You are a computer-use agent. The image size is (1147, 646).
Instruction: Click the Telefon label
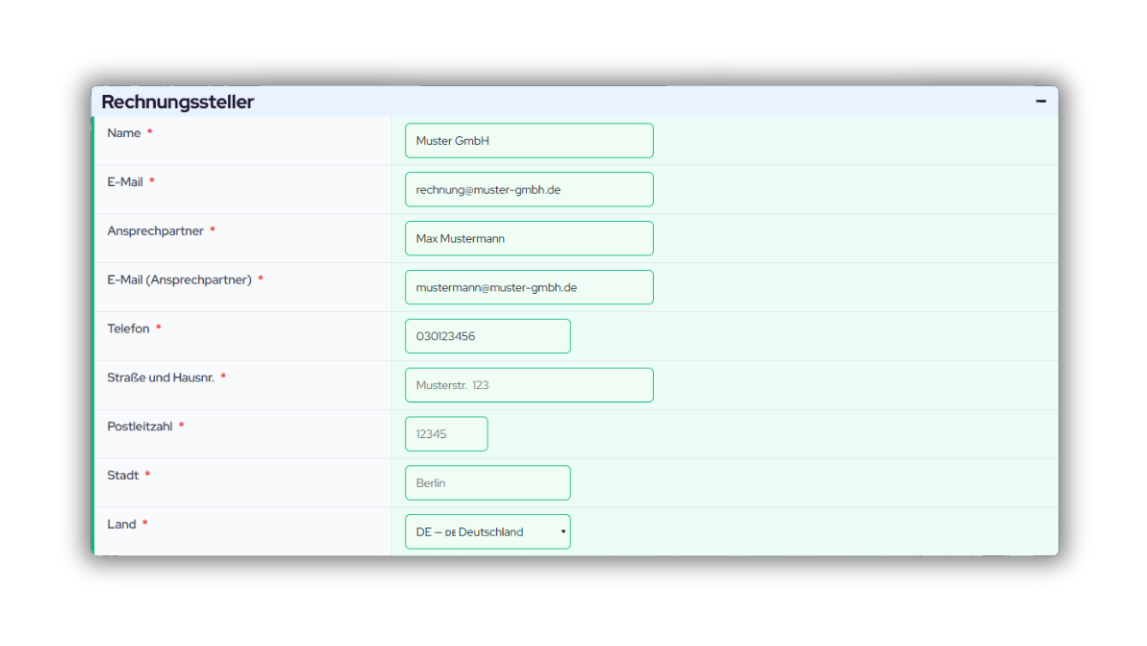128,329
